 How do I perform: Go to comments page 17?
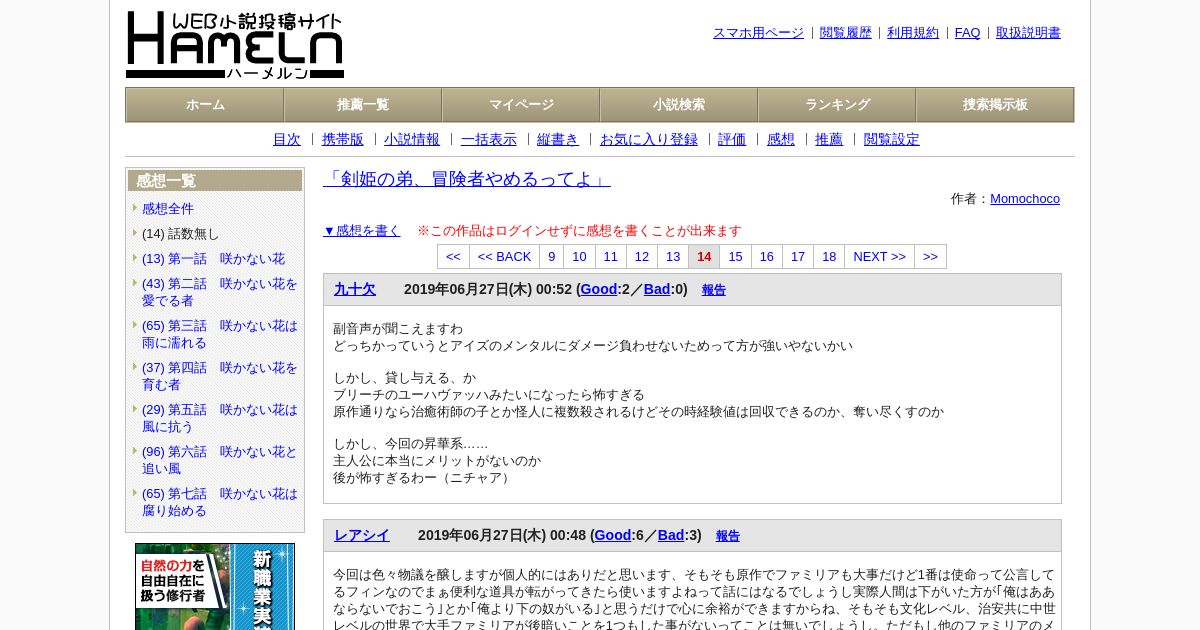click(x=798, y=257)
